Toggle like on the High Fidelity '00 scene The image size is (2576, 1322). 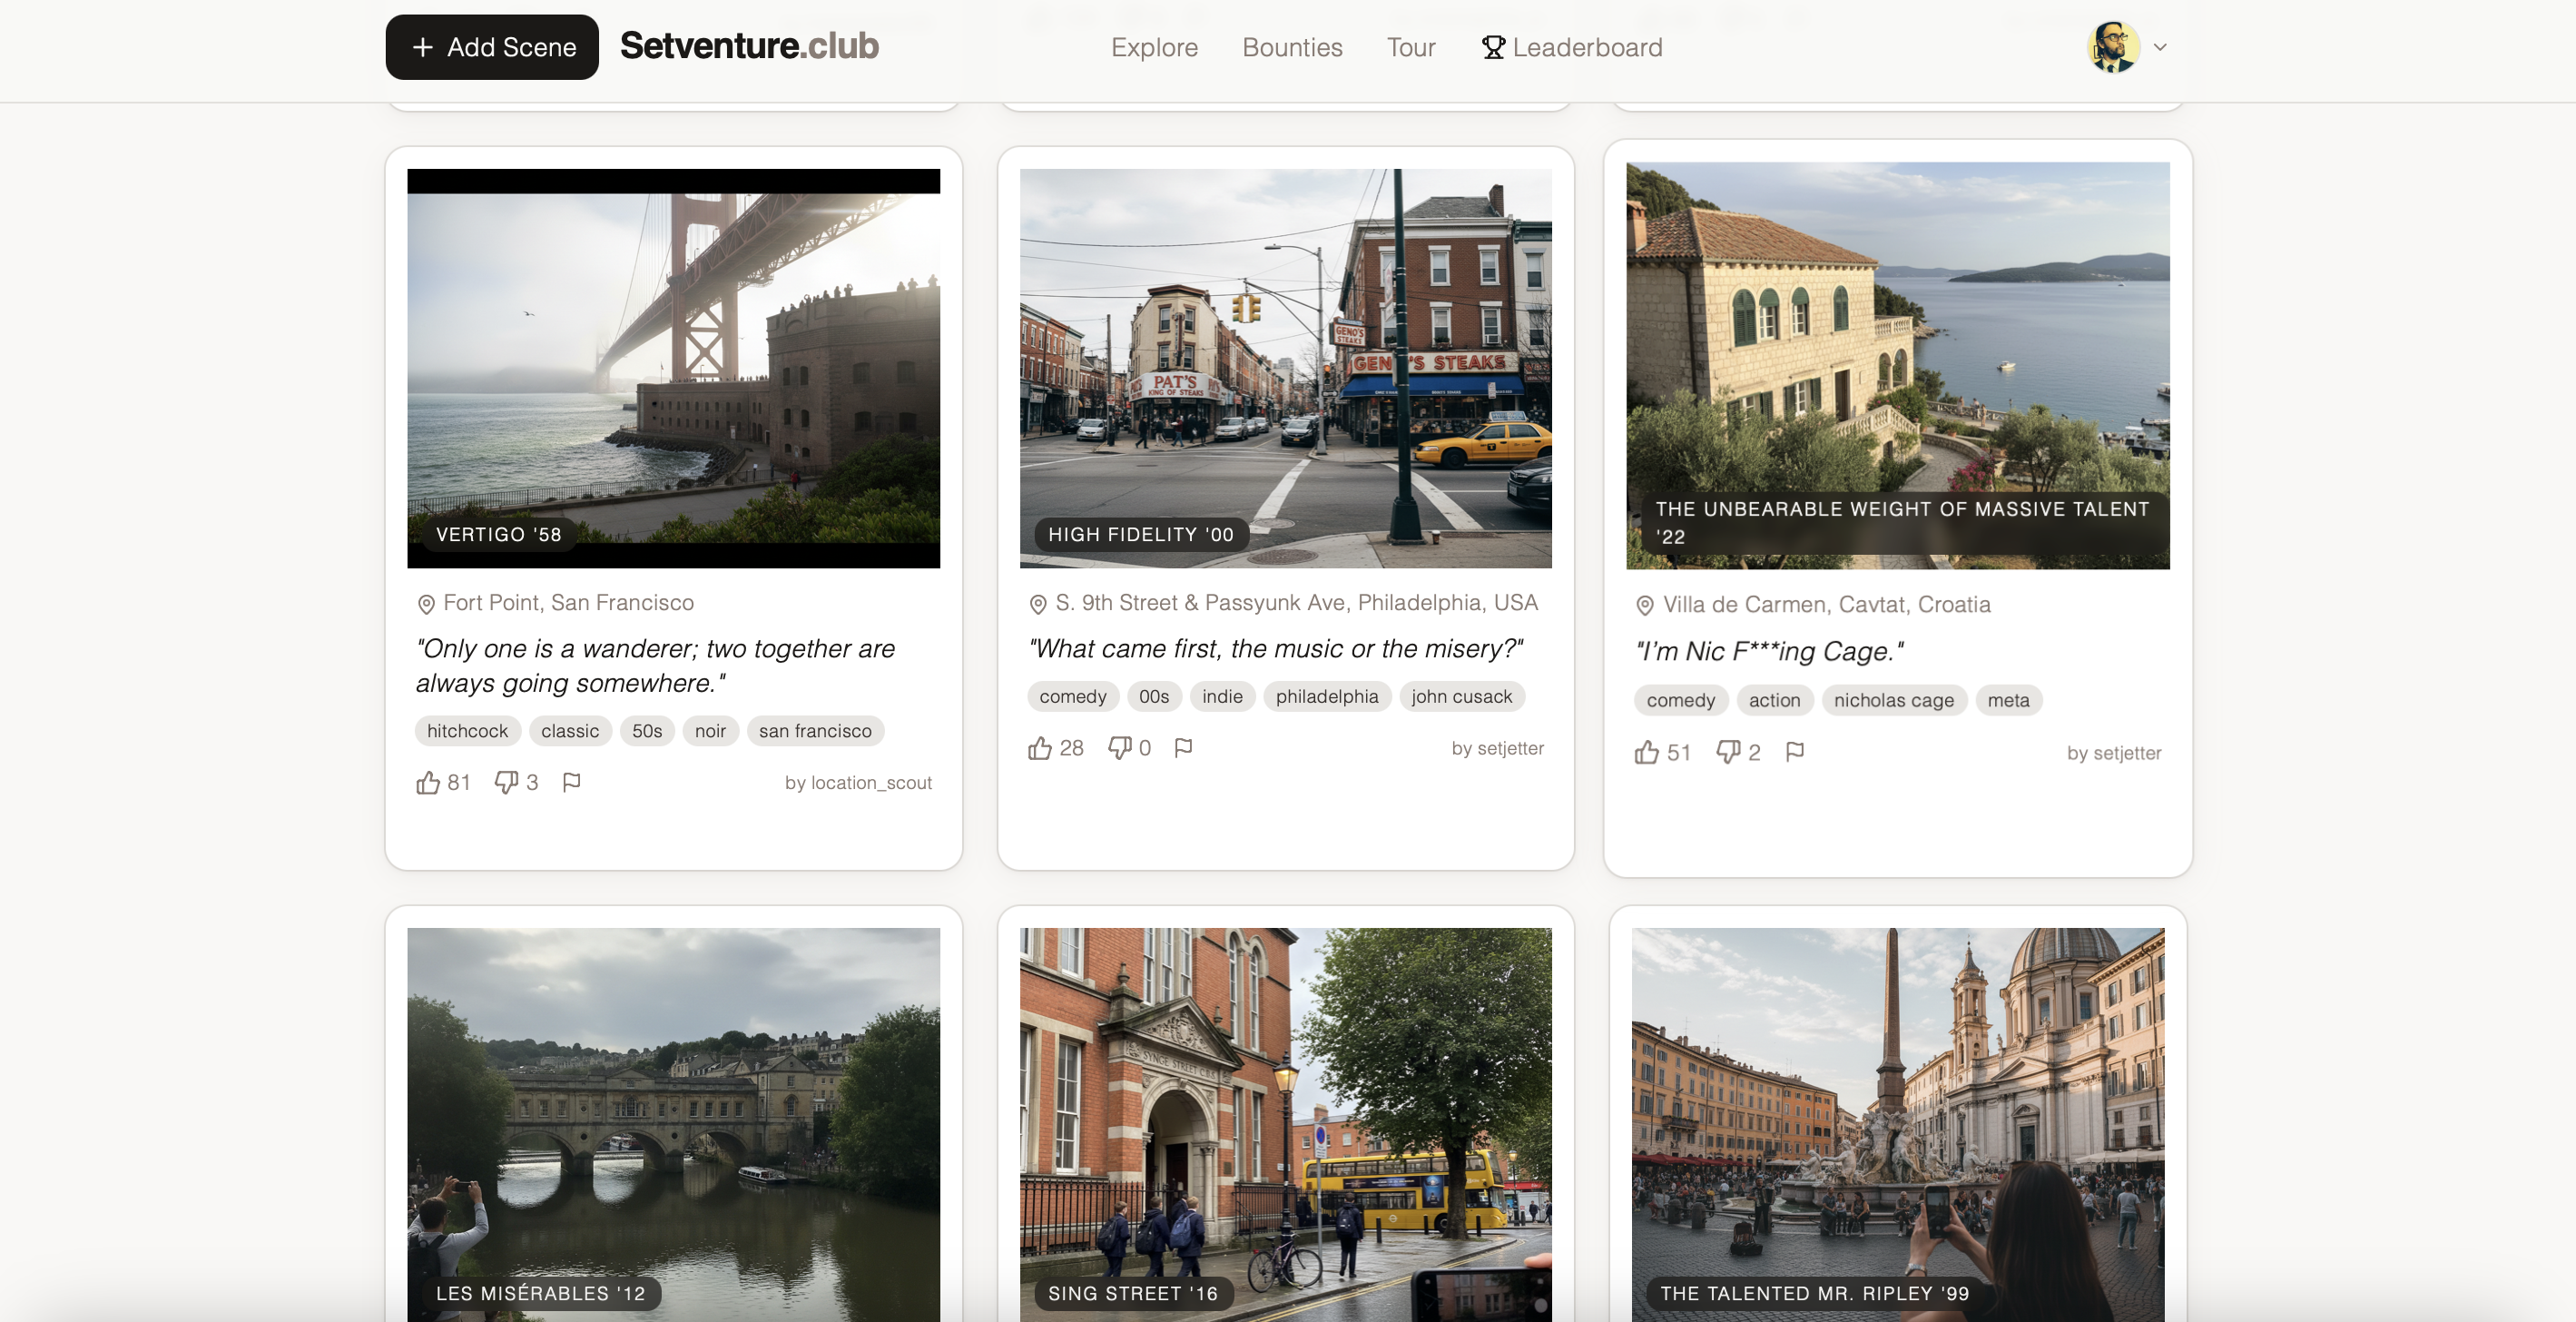pyautogui.click(x=1040, y=747)
